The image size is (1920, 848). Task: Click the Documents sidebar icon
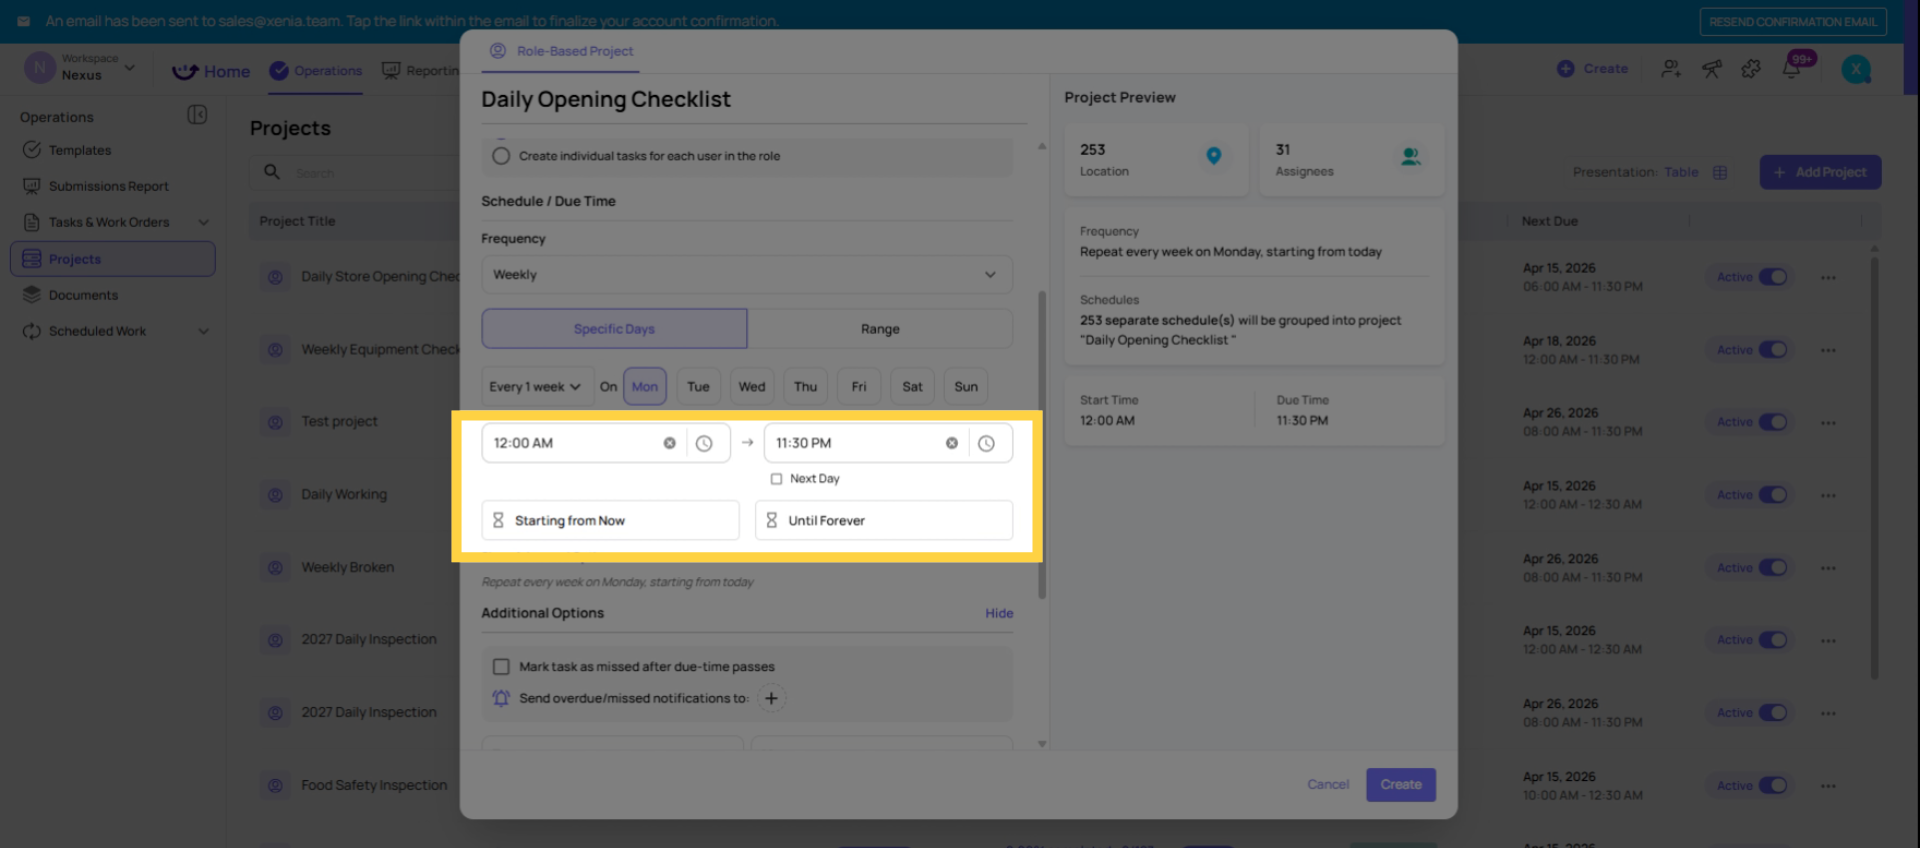[32, 295]
